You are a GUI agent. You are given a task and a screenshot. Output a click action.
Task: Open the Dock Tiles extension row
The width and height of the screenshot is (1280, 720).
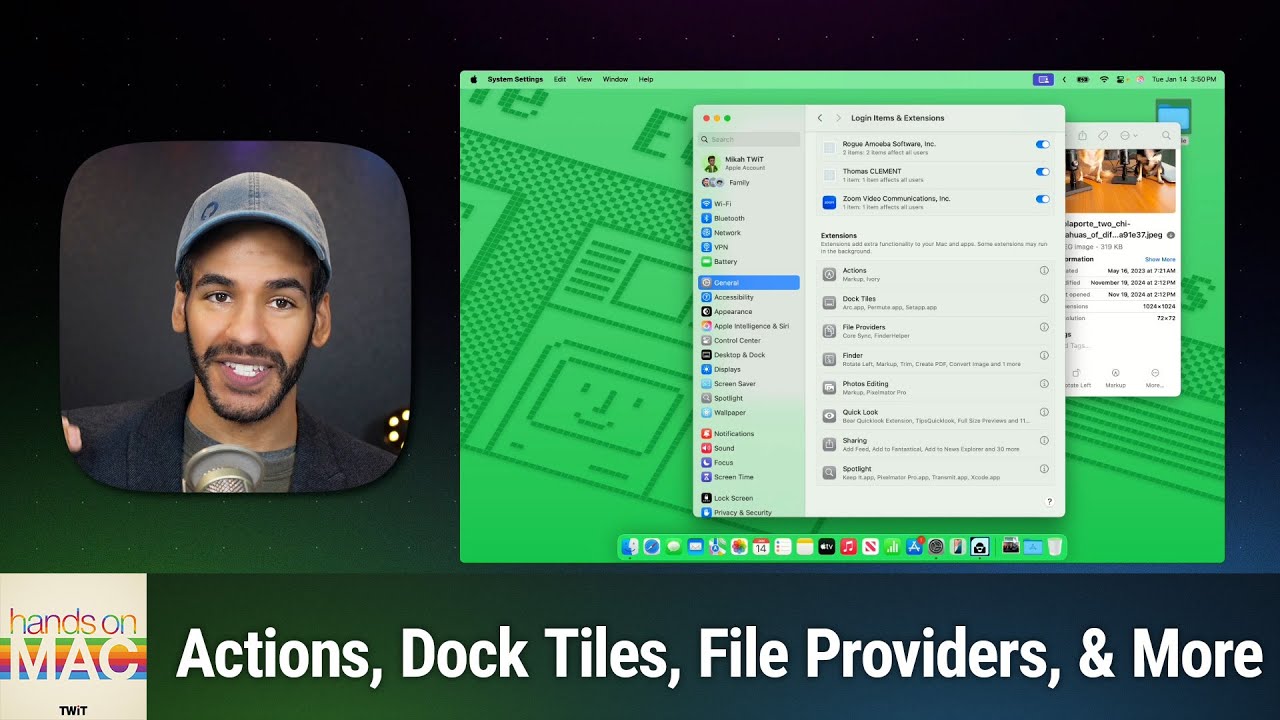935,302
